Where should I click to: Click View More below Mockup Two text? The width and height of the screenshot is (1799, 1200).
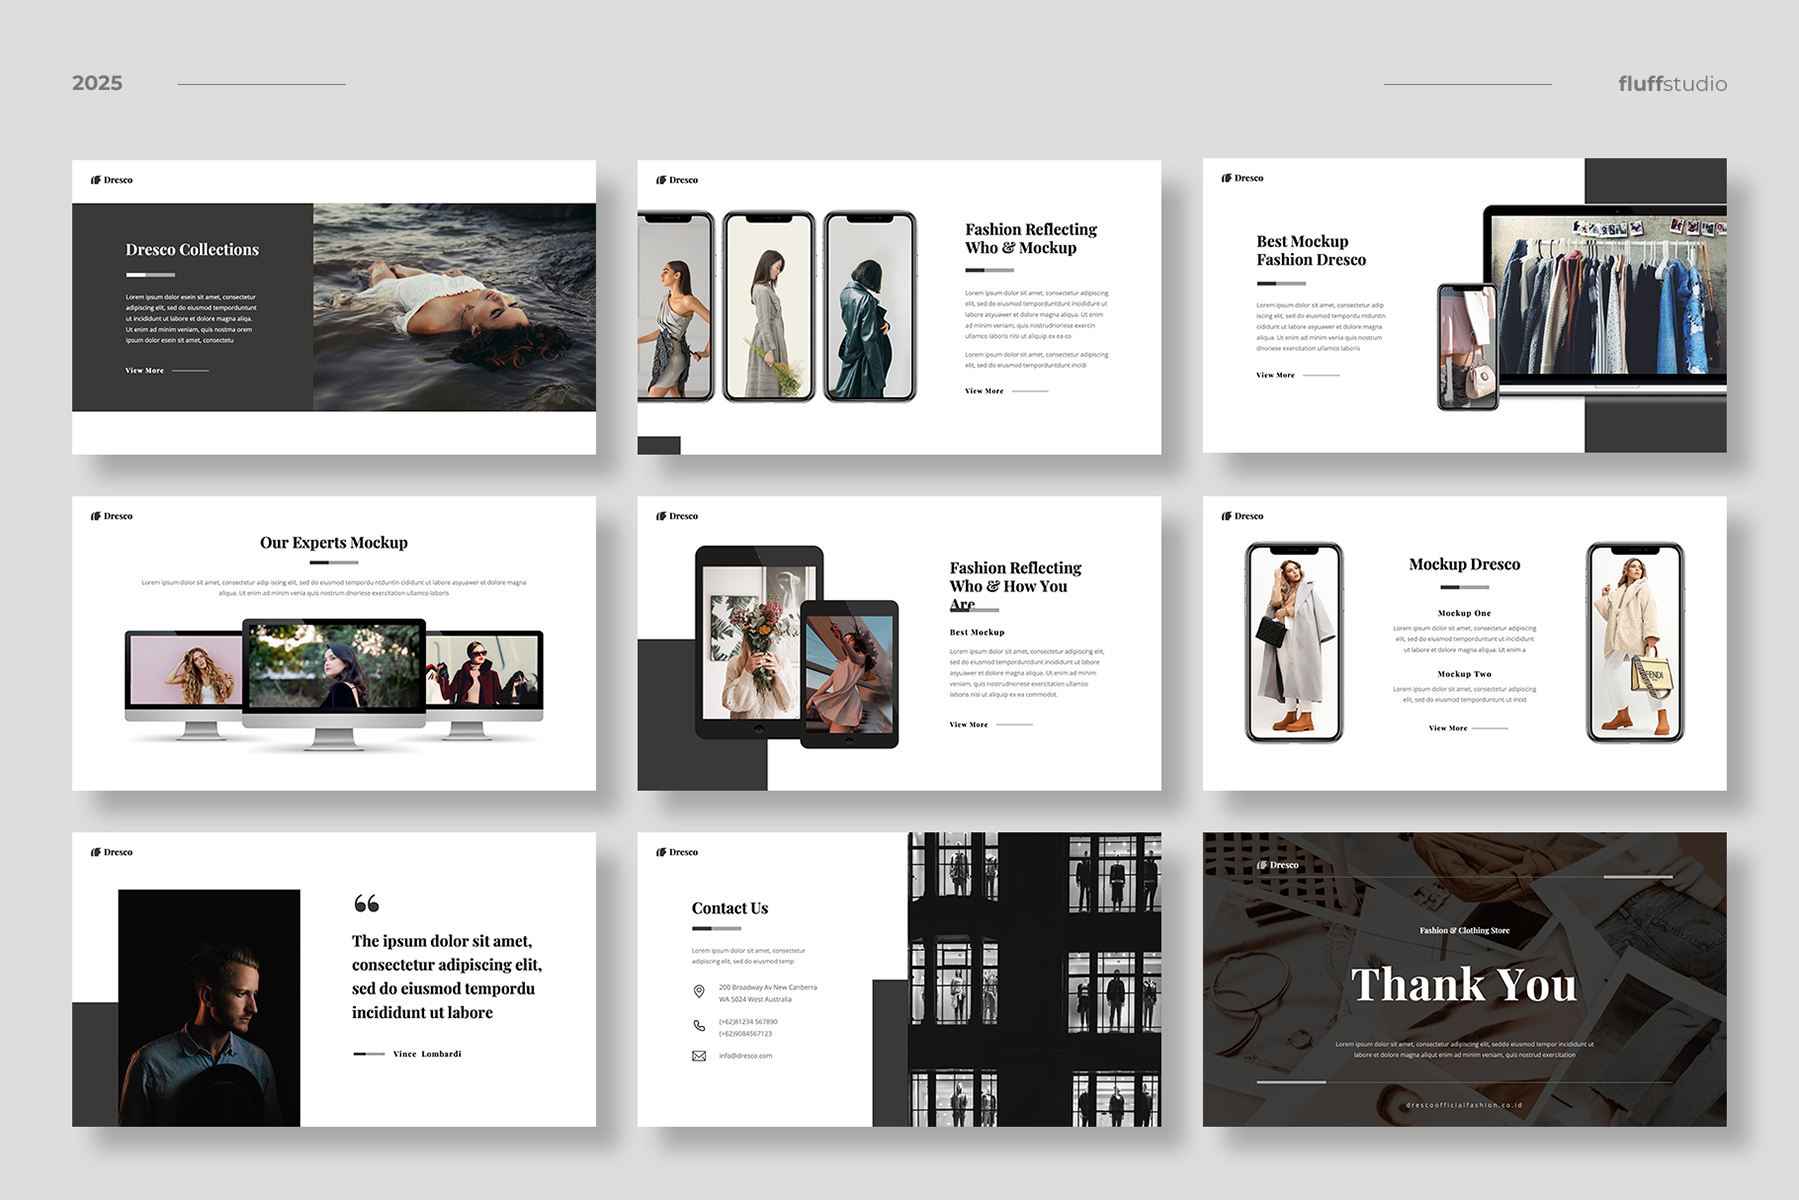[x=1447, y=729]
